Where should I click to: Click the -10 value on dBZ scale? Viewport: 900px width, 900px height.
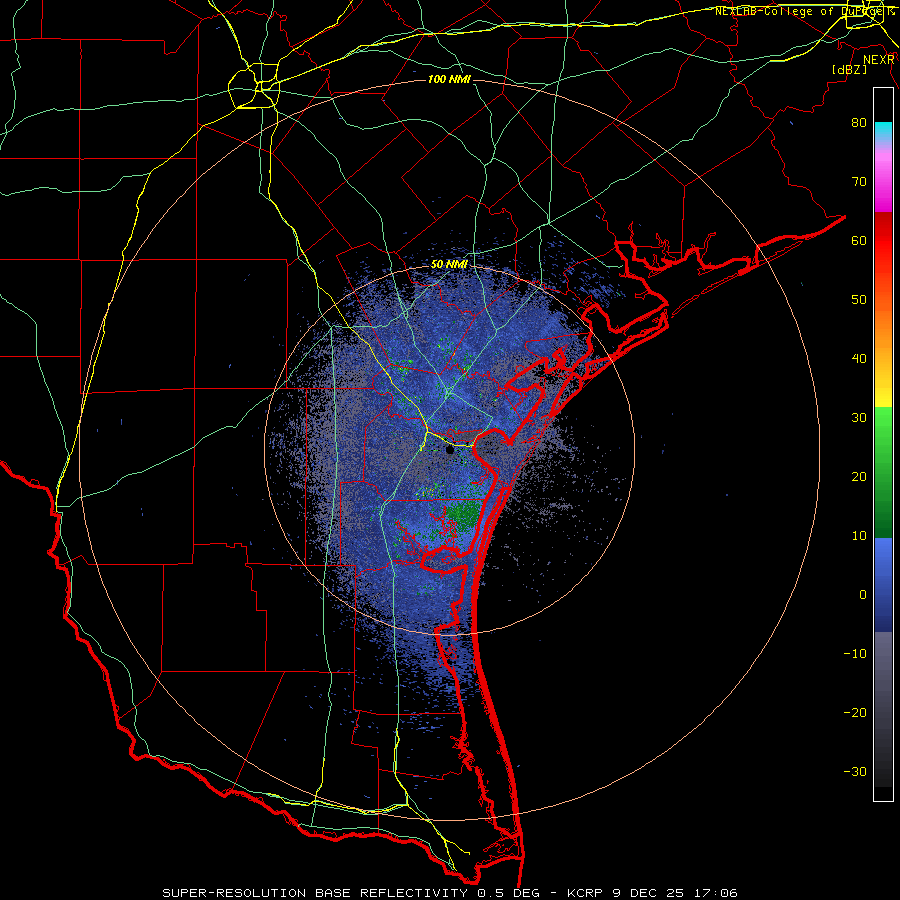point(855,654)
